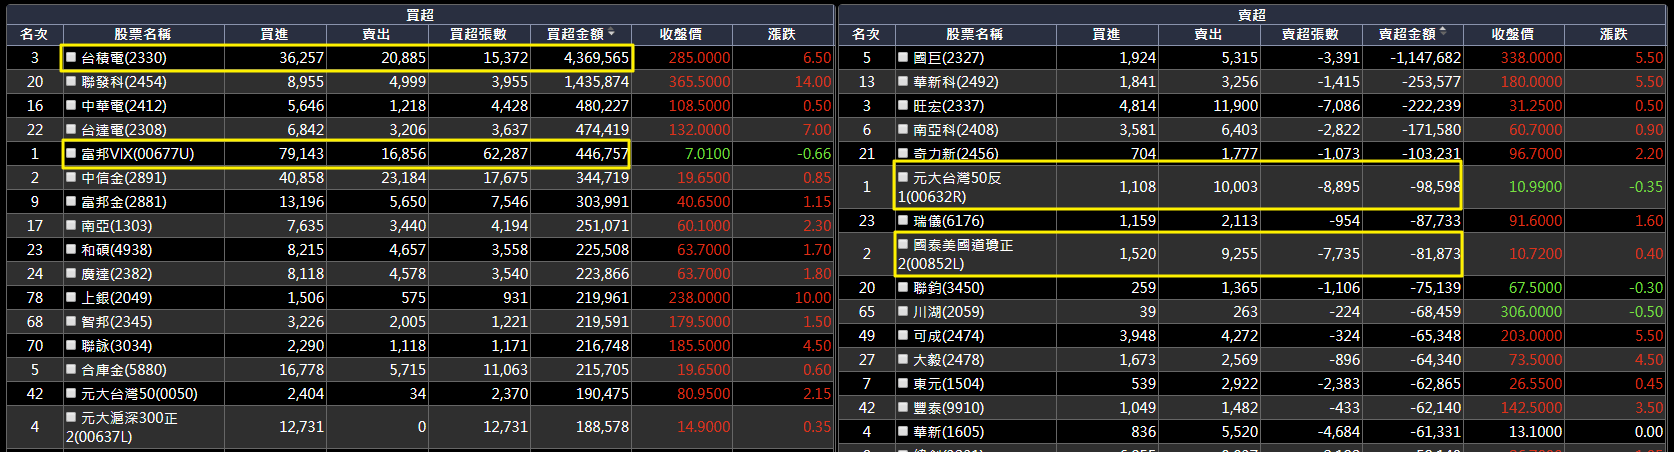The height and width of the screenshot is (452, 1674).
Task: Enable the 中信金(2891) checkbox
Action: [71, 177]
